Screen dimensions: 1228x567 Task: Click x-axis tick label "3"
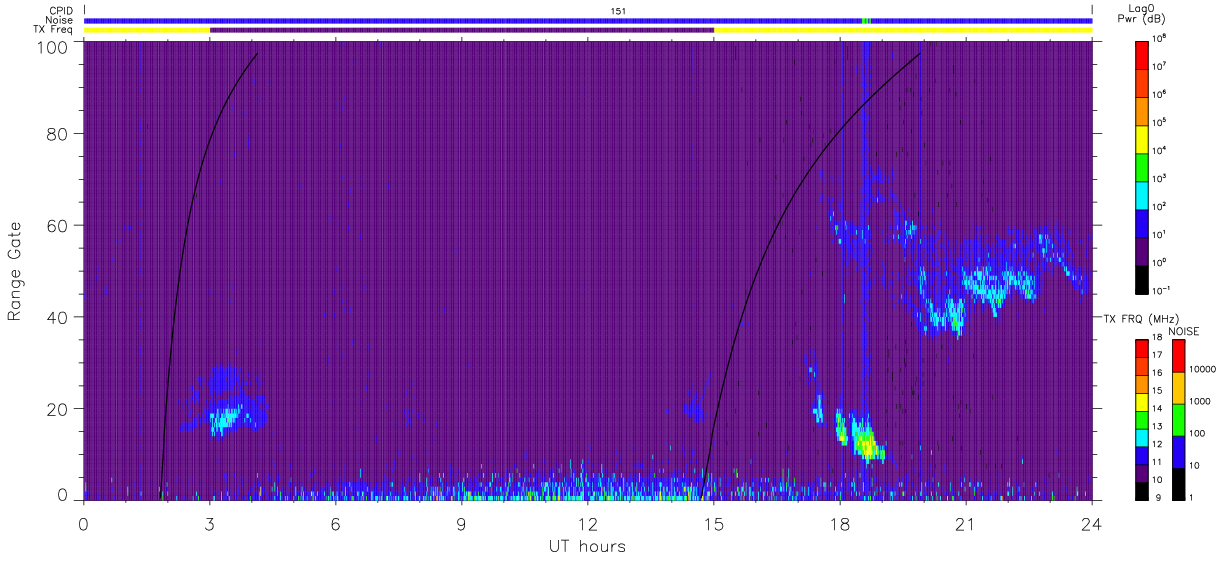210,523
